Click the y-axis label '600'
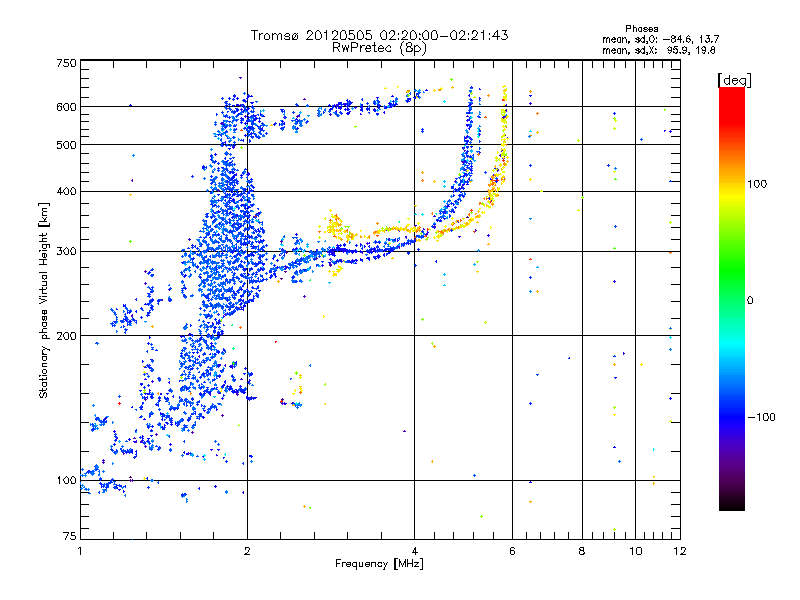 pyautogui.click(x=66, y=107)
